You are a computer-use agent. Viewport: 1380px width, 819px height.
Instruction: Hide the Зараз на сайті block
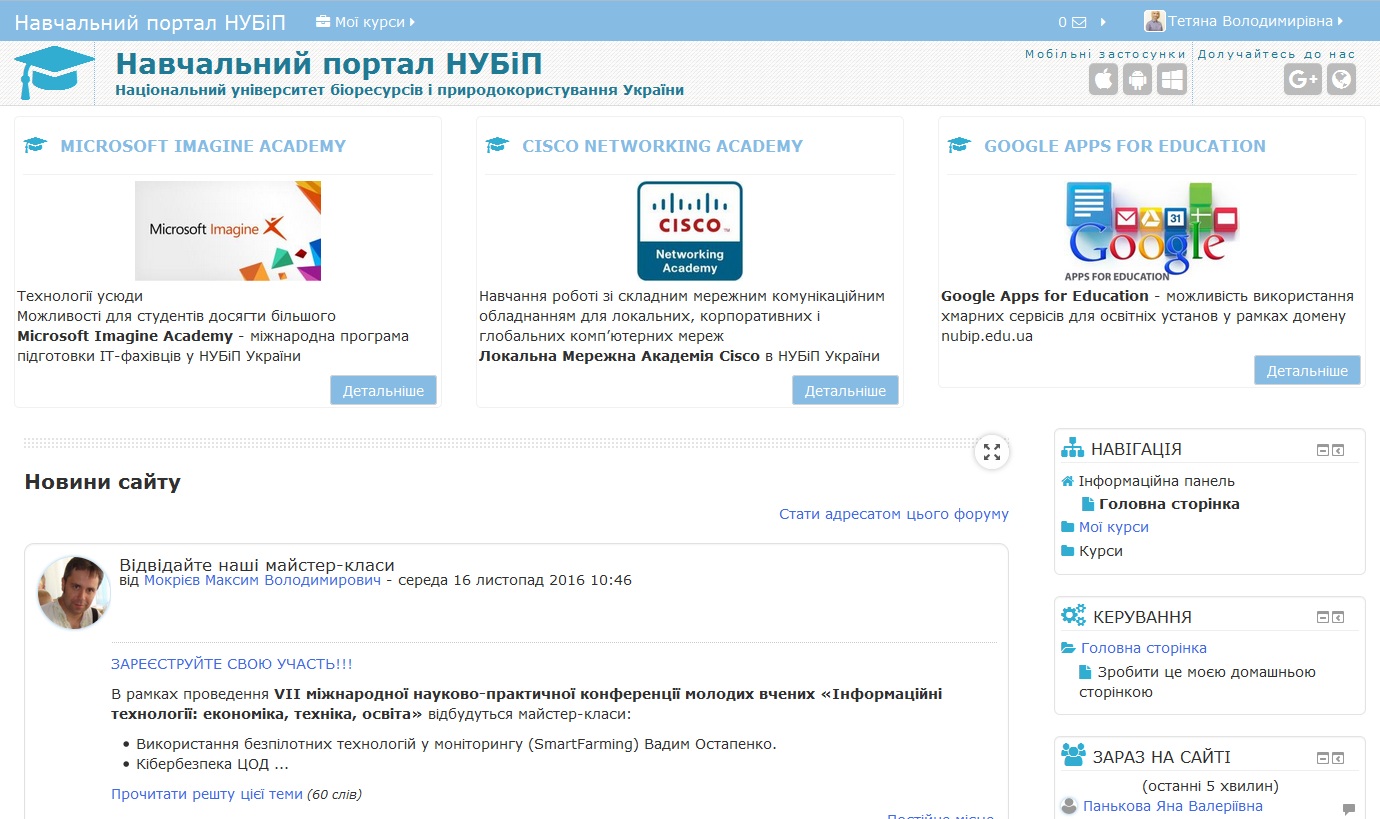(x=1323, y=759)
